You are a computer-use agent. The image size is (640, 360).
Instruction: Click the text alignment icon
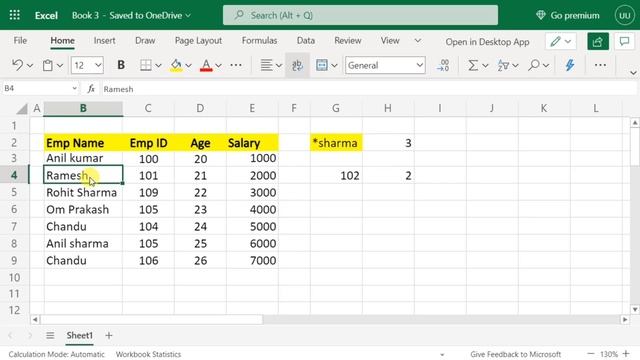(266, 65)
